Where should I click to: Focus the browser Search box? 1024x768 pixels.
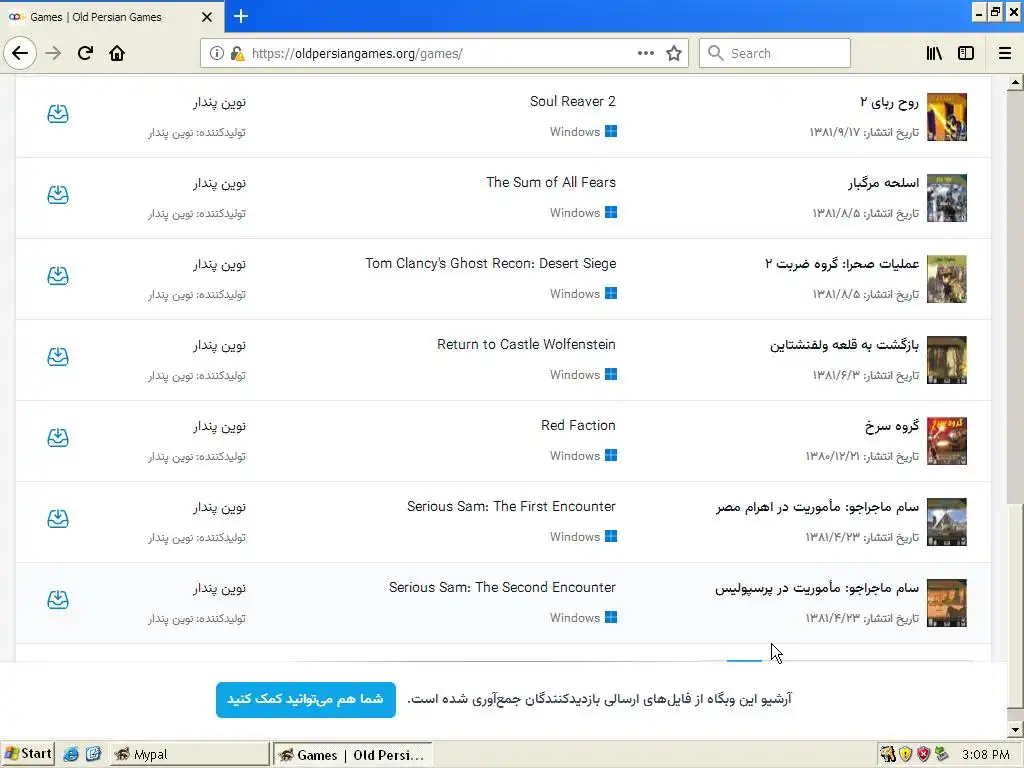[x=775, y=53]
